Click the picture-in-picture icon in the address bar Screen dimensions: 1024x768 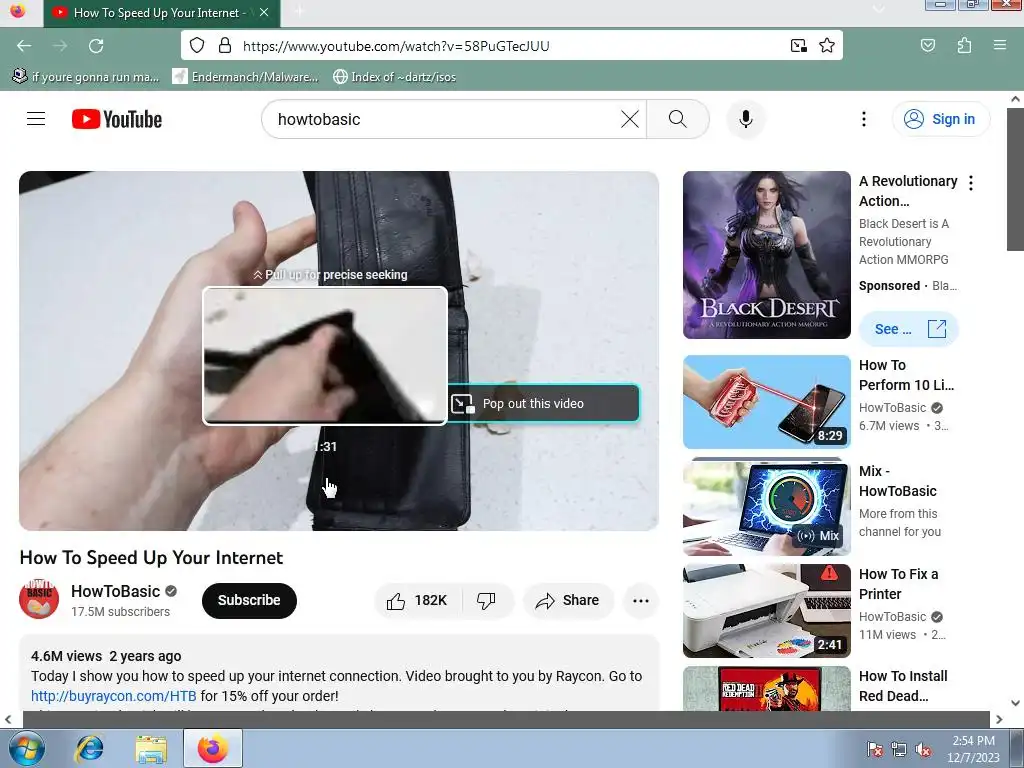coord(798,46)
